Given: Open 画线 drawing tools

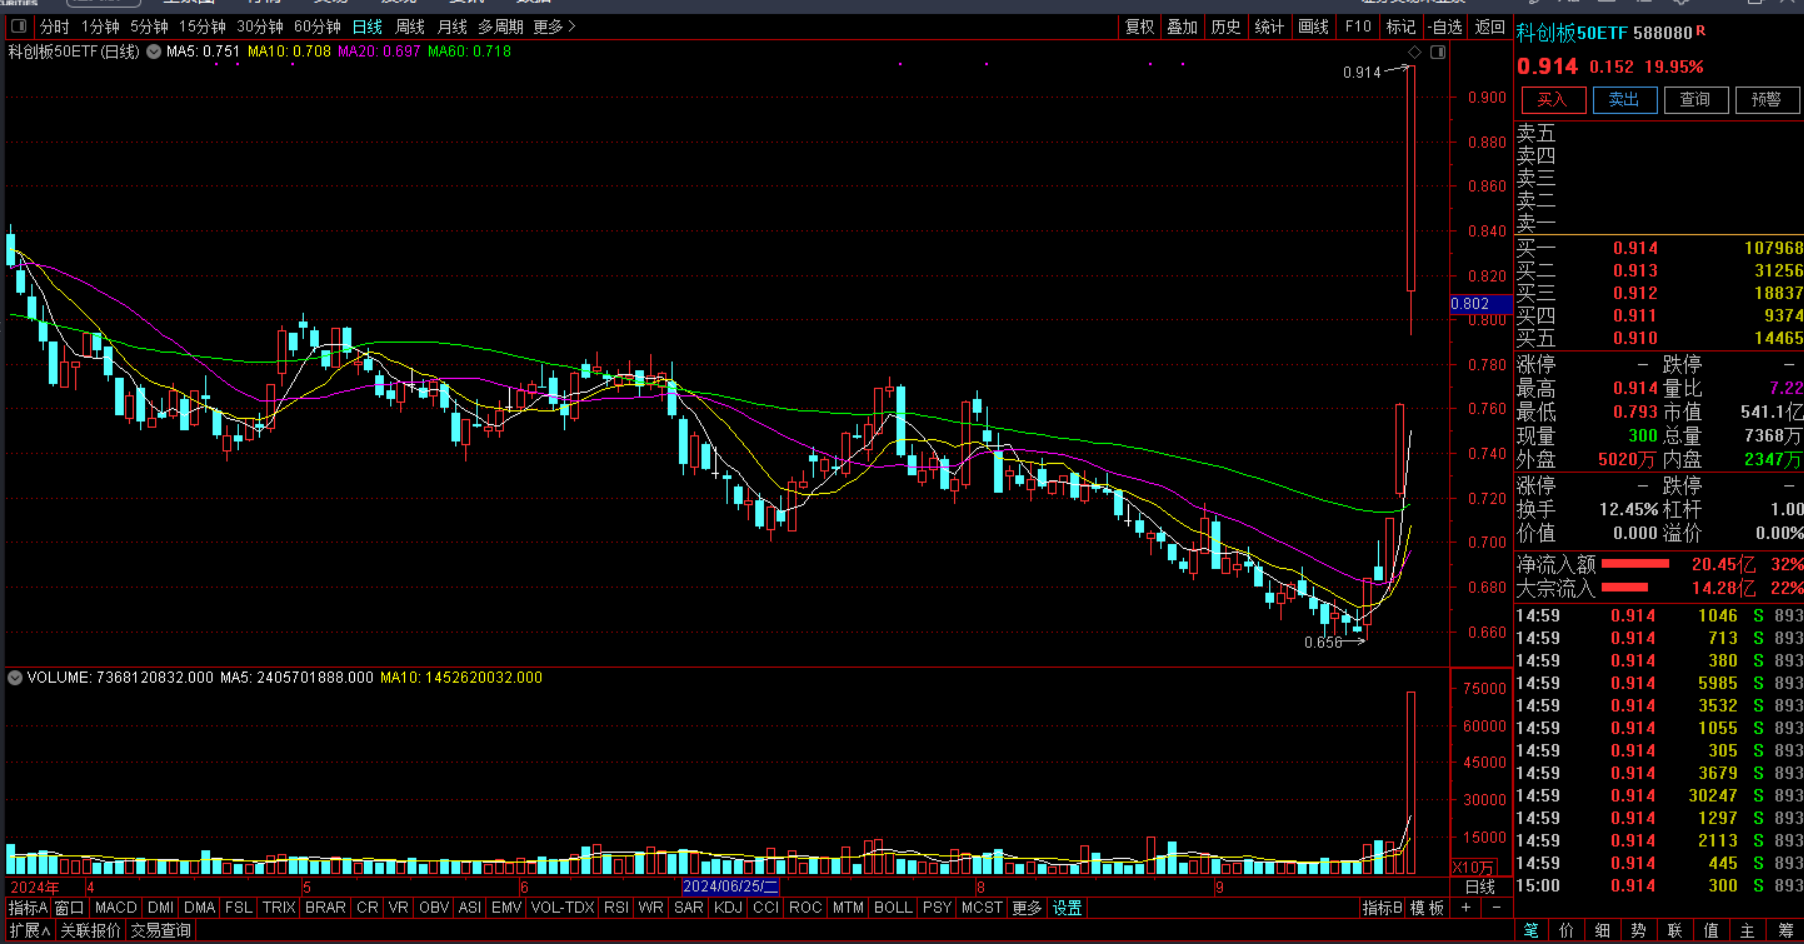Looking at the screenshot, I should [1313, 27].
